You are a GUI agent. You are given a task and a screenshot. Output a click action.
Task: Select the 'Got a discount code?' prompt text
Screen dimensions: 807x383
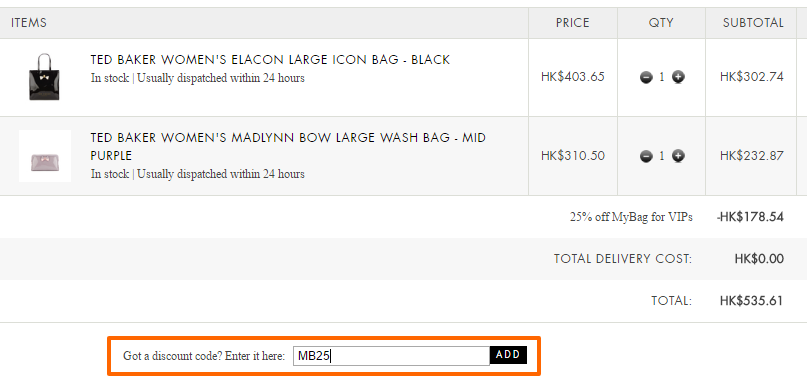[x=204, y=356]
